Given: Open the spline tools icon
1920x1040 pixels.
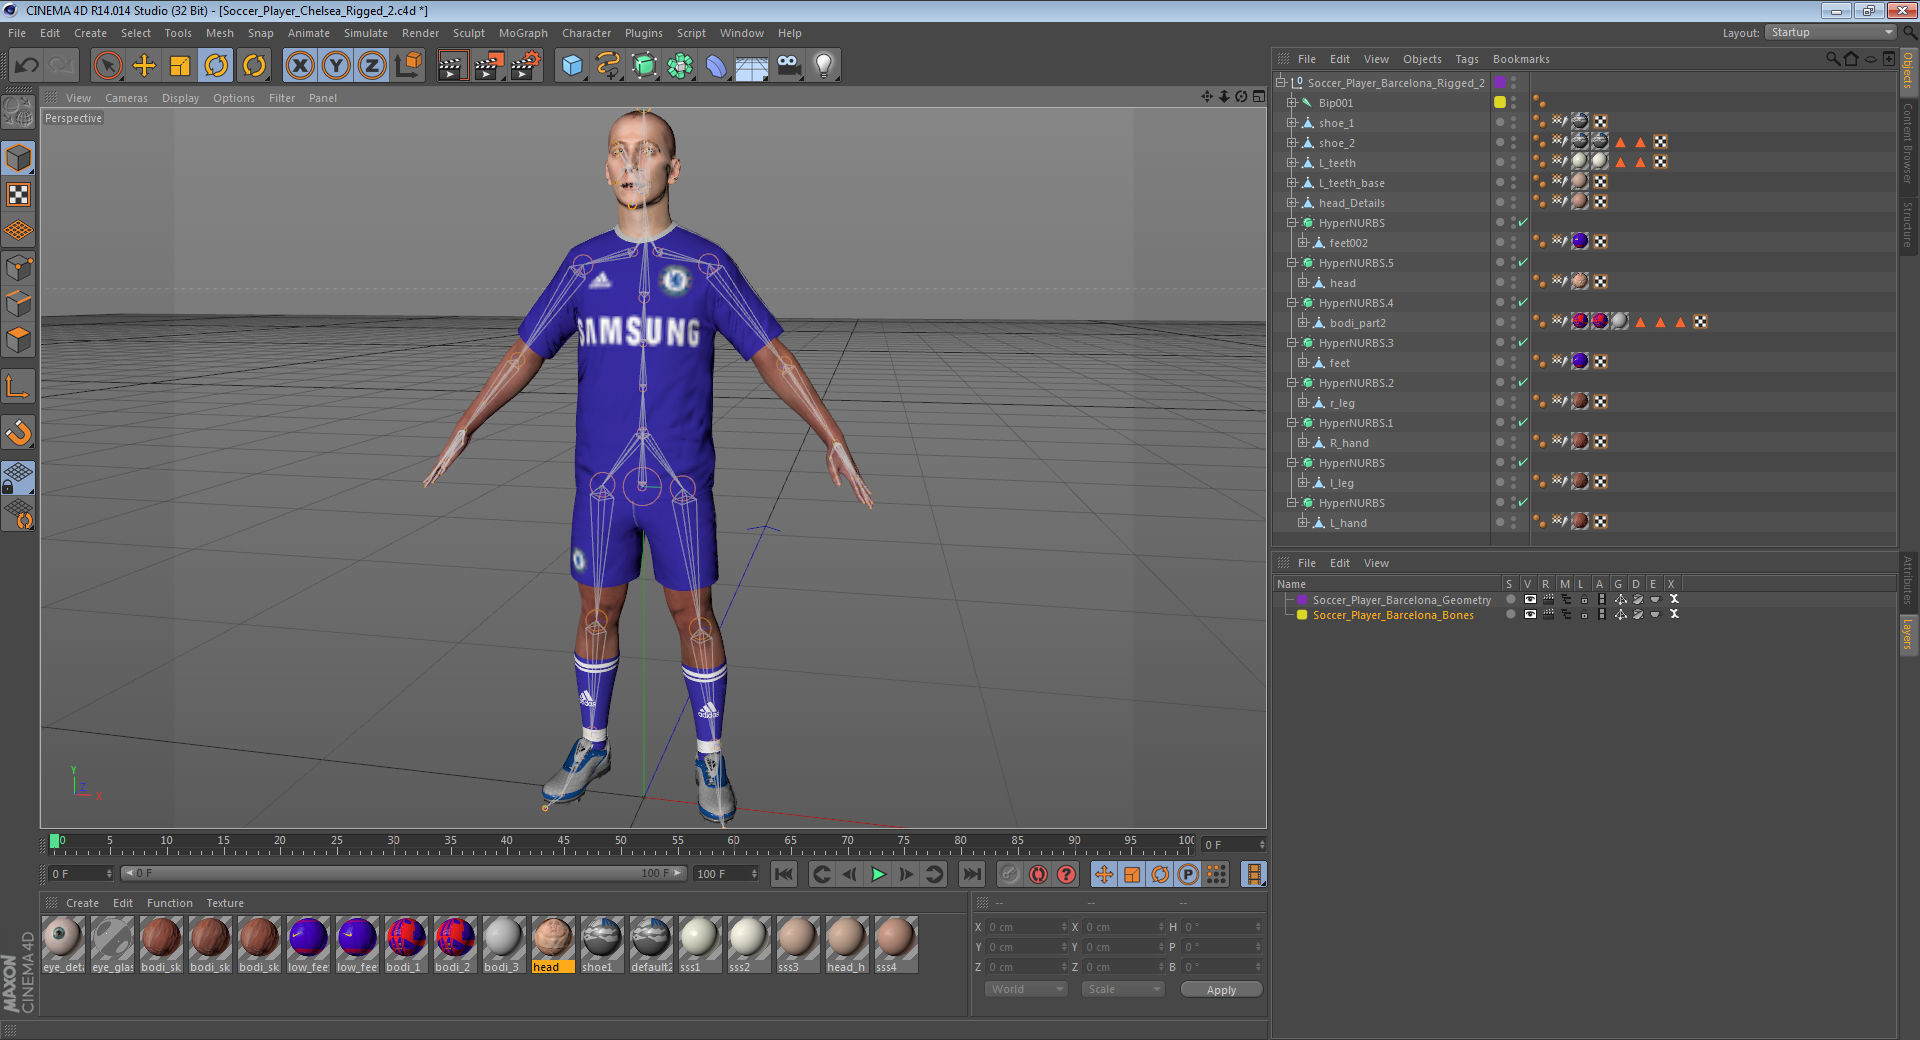Looking at the screenshot, I should 608,66.
